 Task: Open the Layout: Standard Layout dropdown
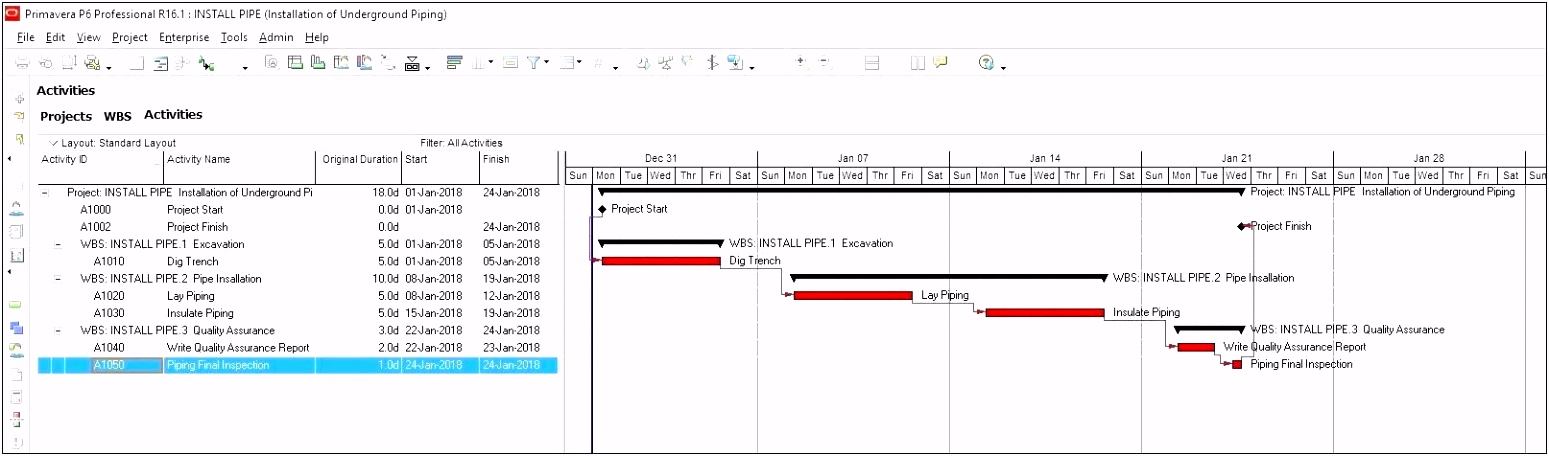(54, 143)
